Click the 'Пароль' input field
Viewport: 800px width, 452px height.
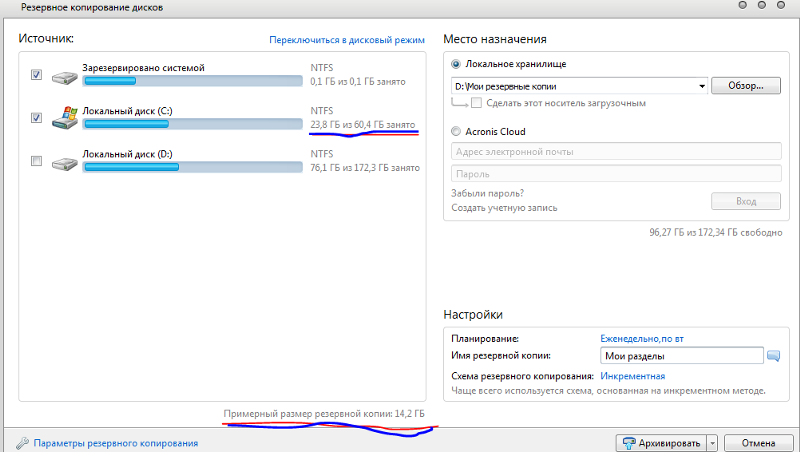tap(616, 174)
